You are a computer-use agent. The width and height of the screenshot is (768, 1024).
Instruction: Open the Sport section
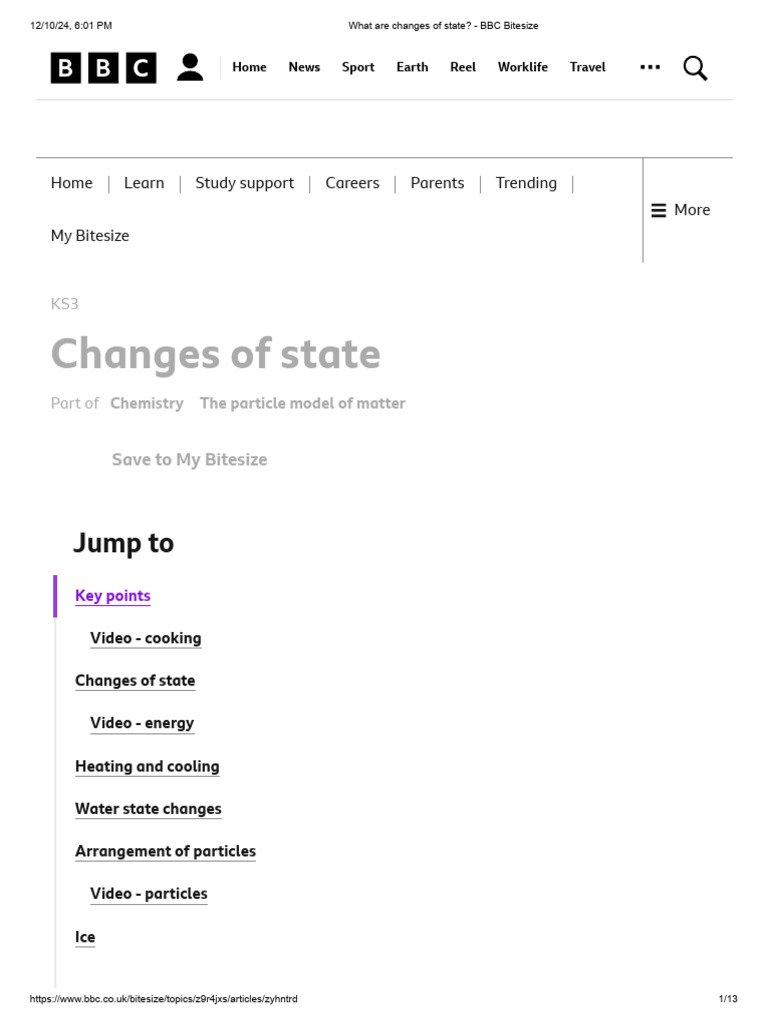point(358,67)
